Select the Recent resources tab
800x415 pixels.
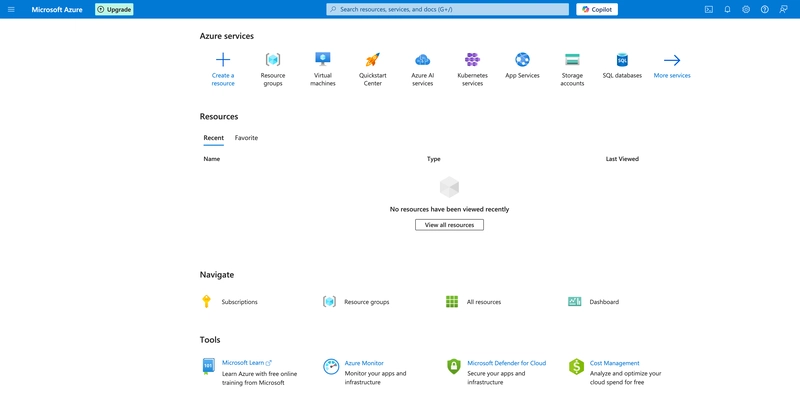pos(213,138)
